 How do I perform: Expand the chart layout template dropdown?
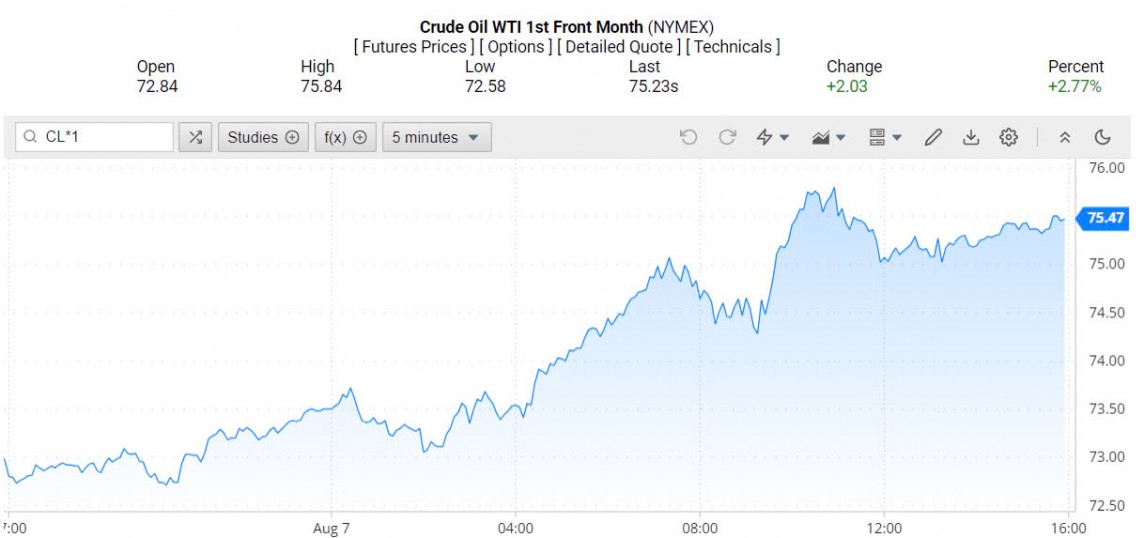pos(885,137)
